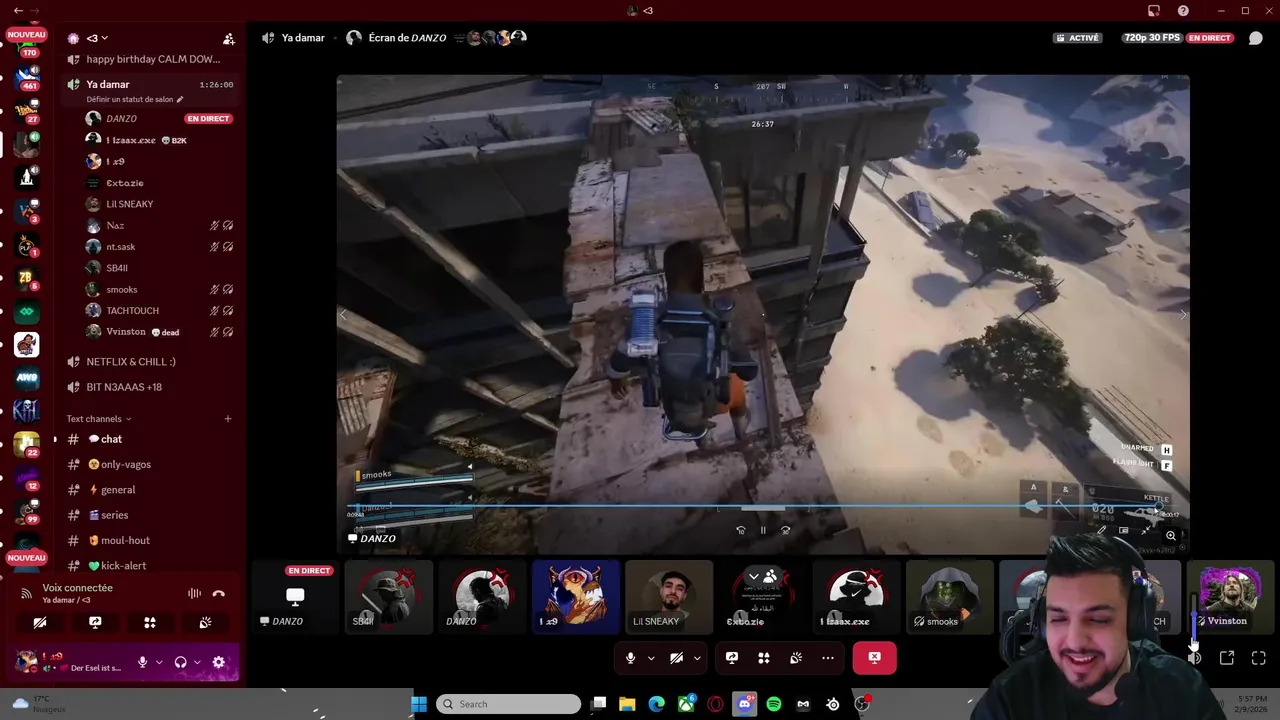
Task: Zoom into stream with magnifier icon
Action: coord(1171,536)
